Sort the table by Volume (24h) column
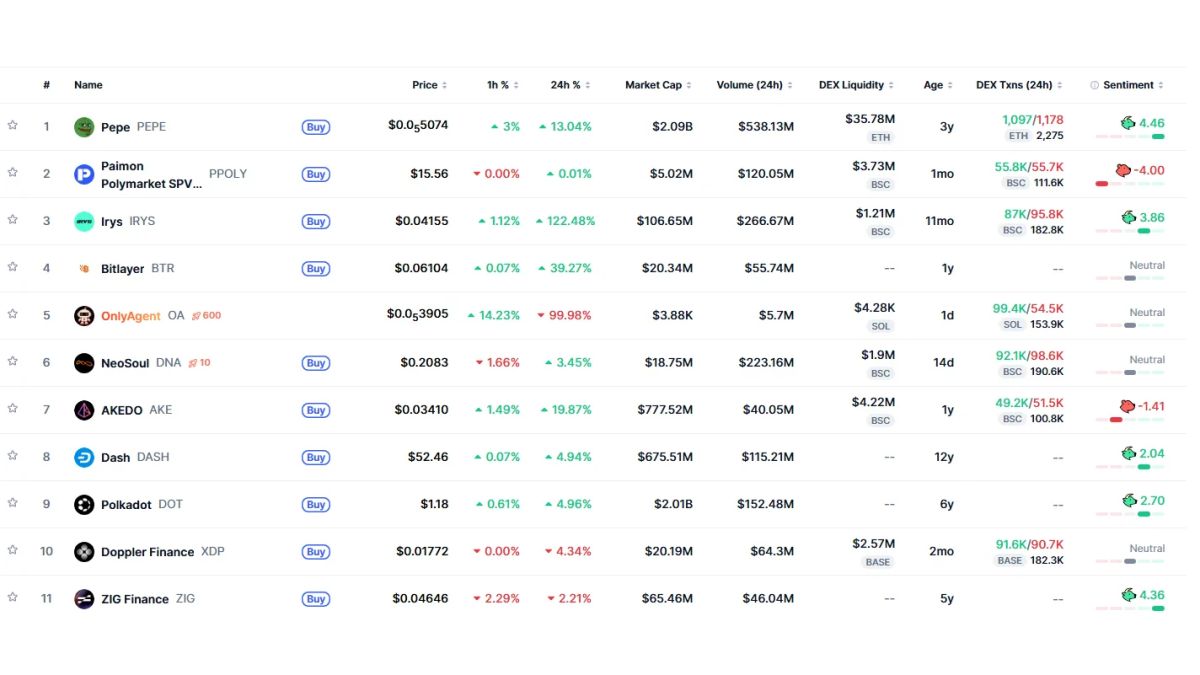 tap(755, 85)
